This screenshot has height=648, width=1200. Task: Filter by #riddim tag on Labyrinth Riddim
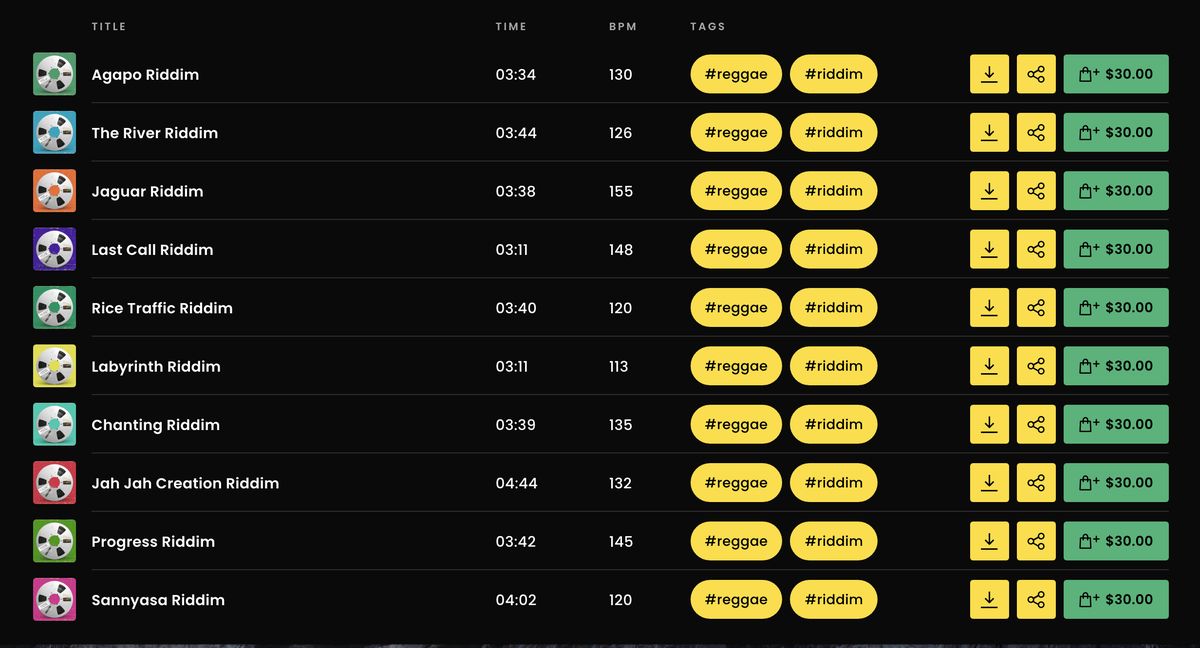(834, 366)
